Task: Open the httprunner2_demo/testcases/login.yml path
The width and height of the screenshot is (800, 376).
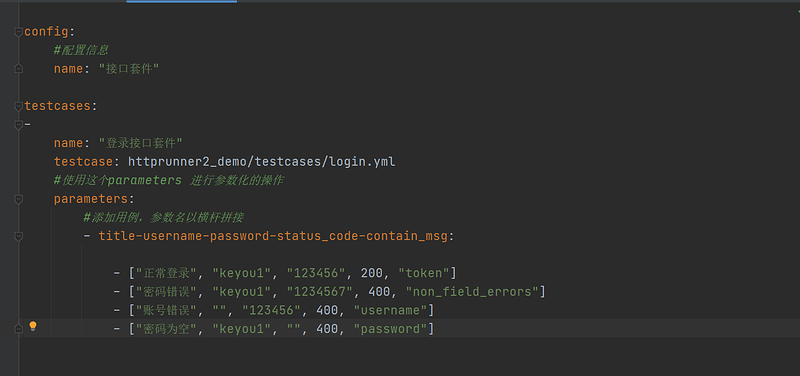Action: tap(261, 162)
